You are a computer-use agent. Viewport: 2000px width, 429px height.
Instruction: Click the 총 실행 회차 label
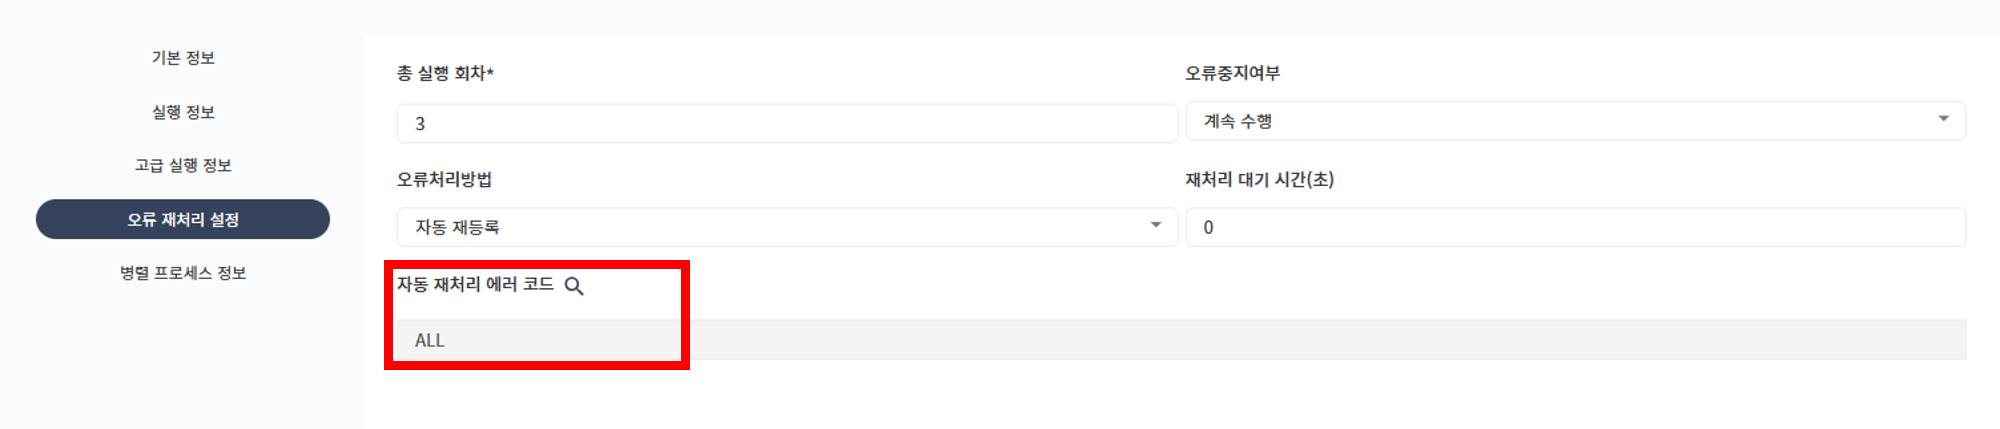(x=441, y=73)
